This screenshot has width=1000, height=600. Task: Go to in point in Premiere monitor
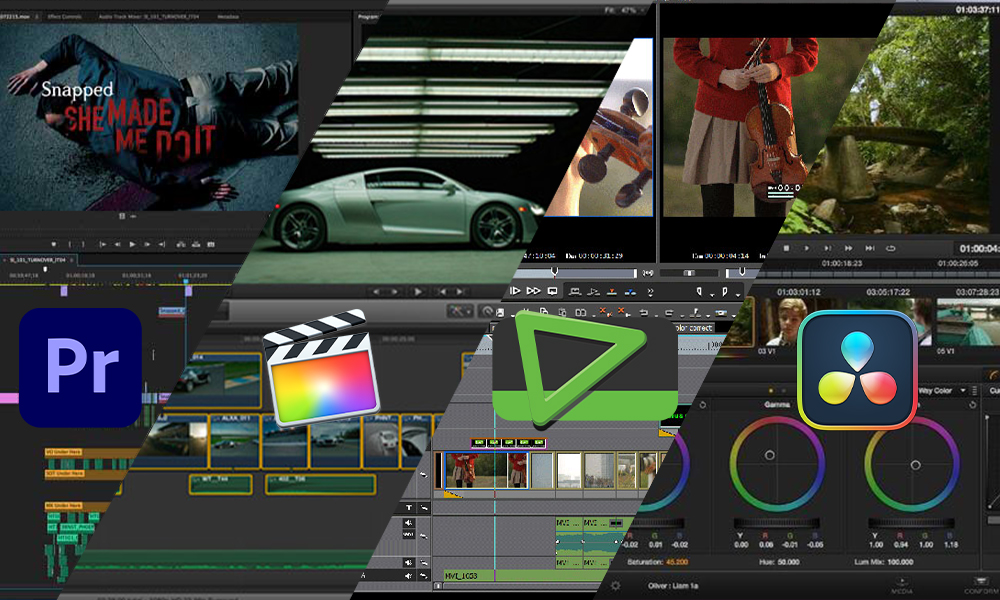click(x=103, y=244)
